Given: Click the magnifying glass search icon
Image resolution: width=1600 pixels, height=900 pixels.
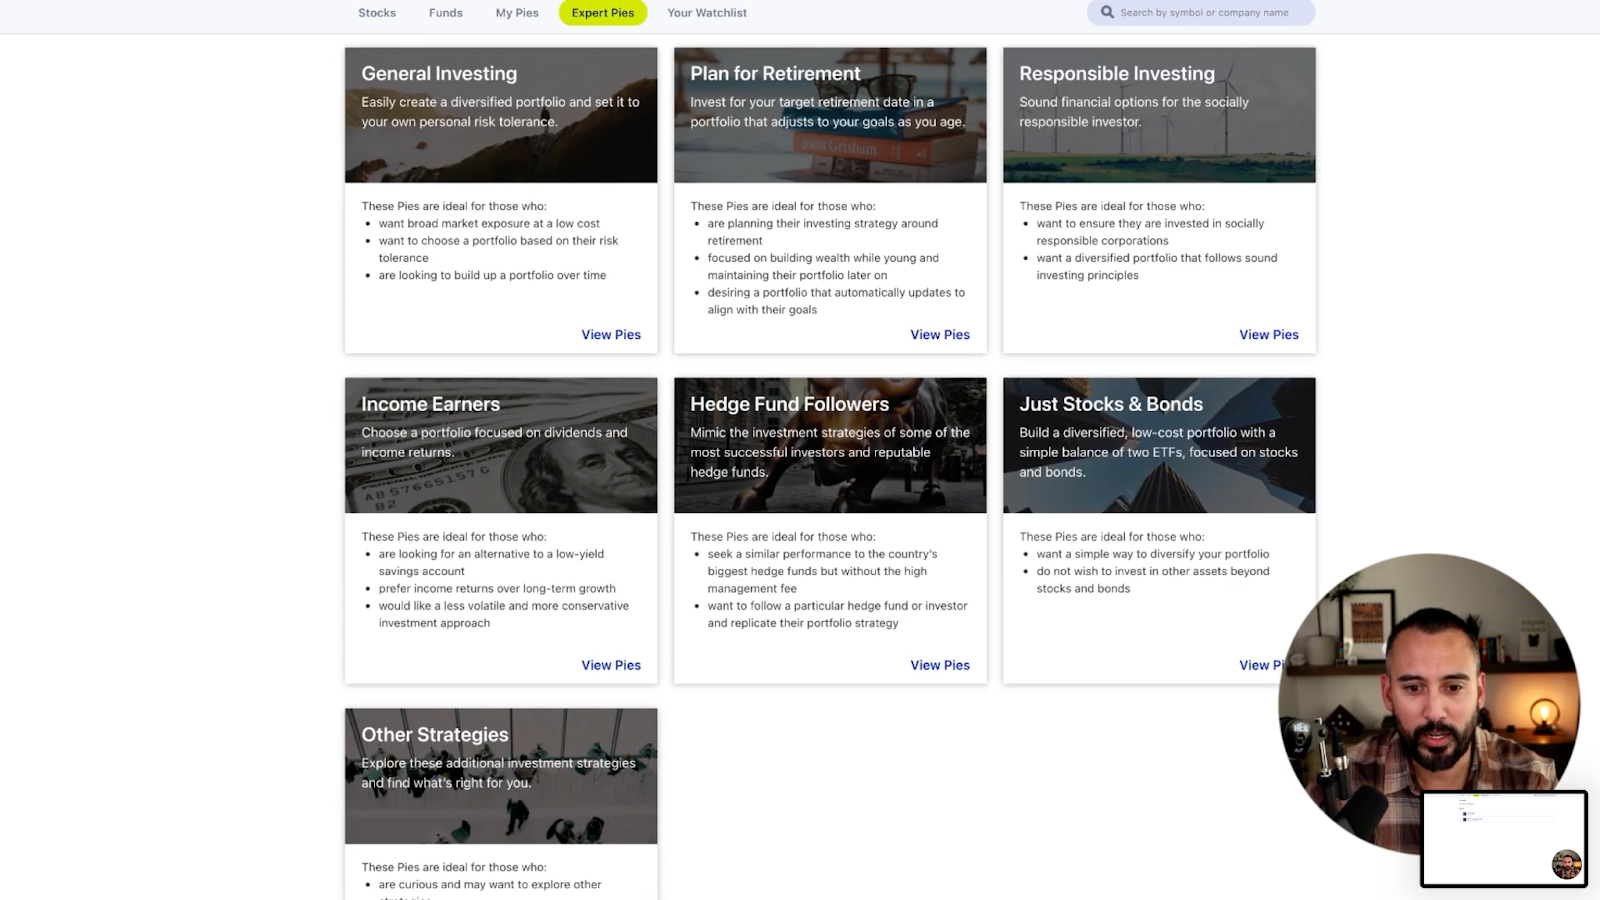Looking at the screenshot, I should click(1107, 13).
